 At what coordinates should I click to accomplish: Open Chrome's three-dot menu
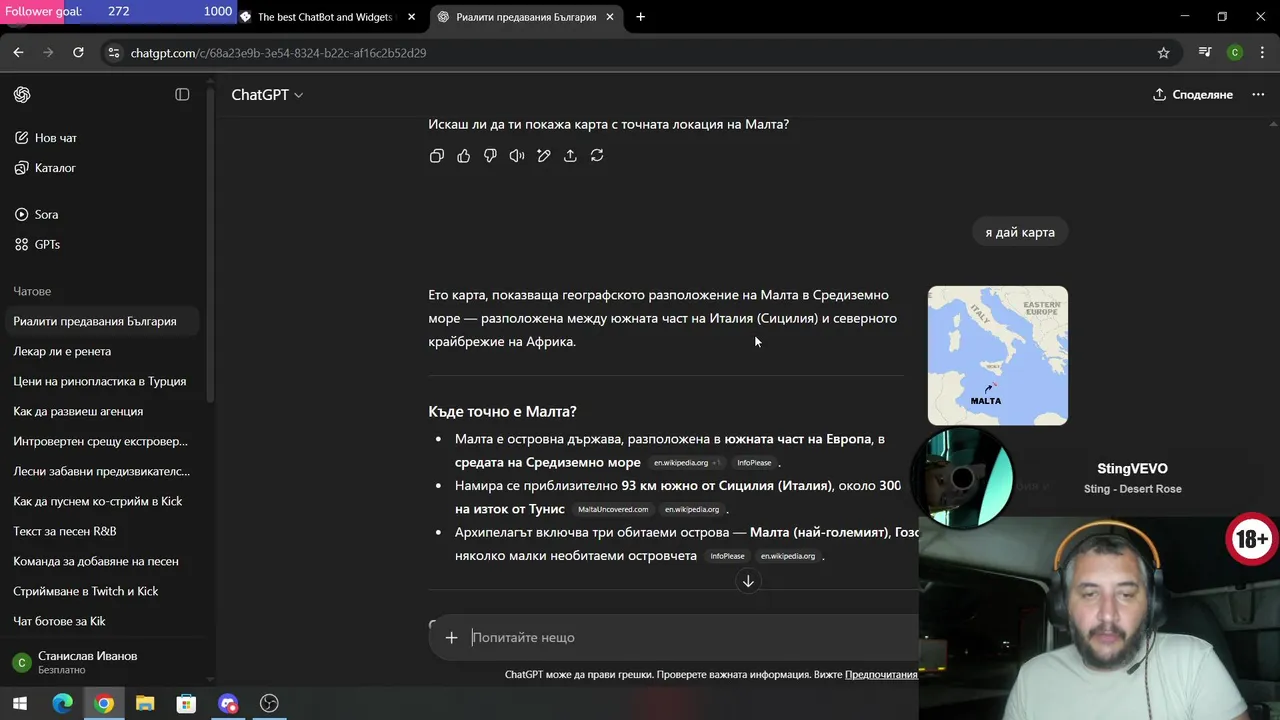[1262, 53]
